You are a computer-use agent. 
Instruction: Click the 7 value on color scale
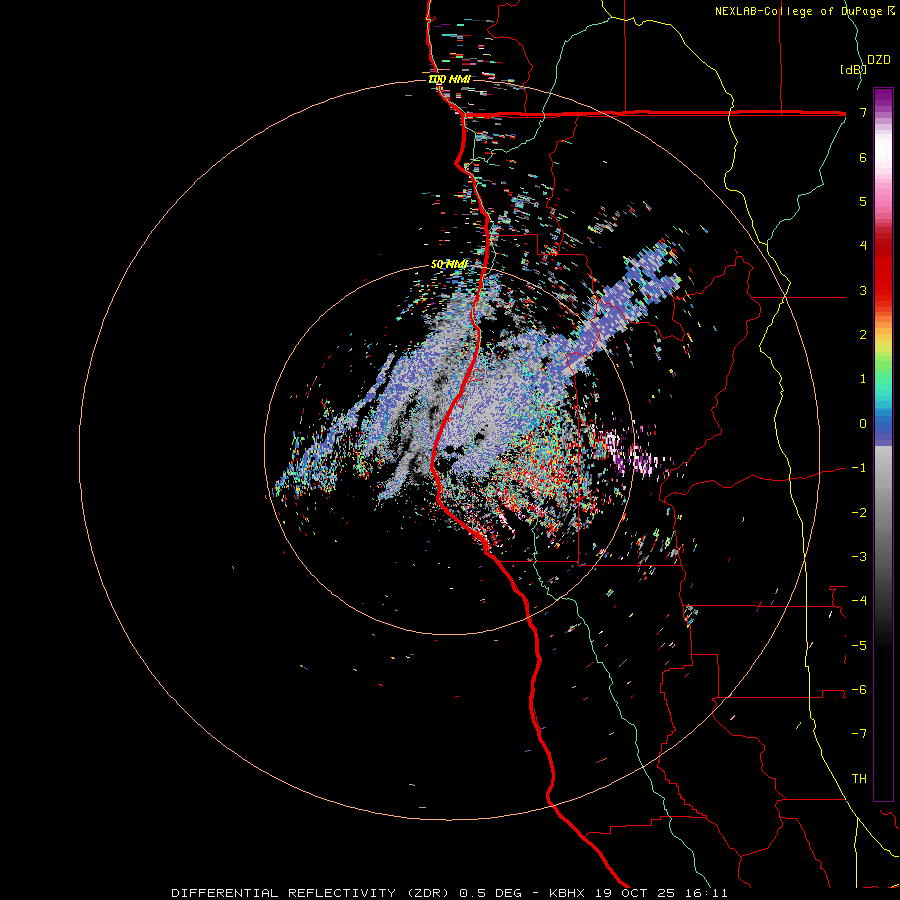point(863,112)
